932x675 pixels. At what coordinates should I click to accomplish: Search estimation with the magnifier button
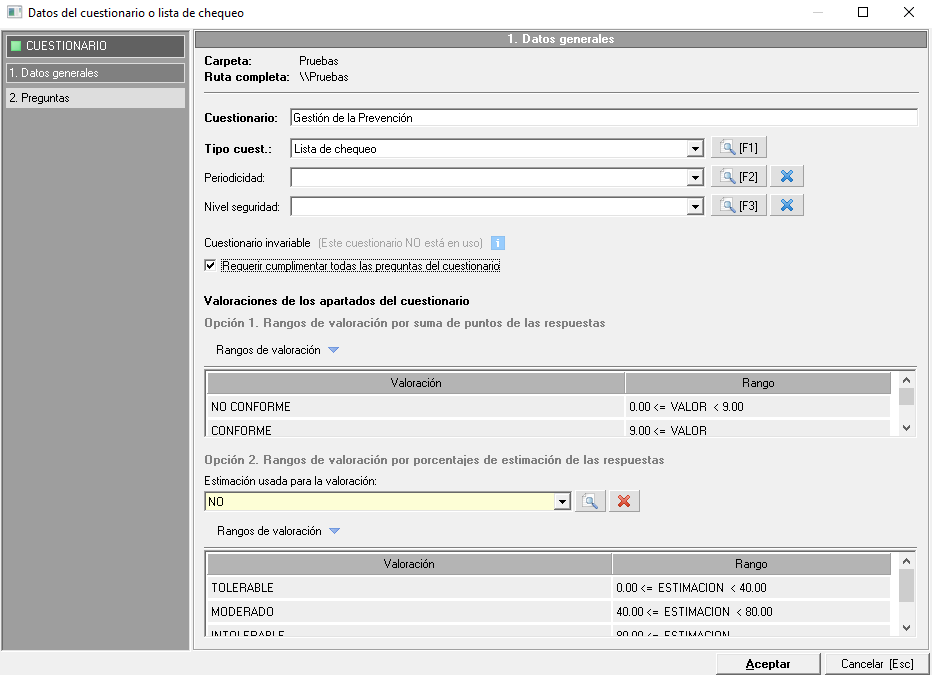[590, 501]
